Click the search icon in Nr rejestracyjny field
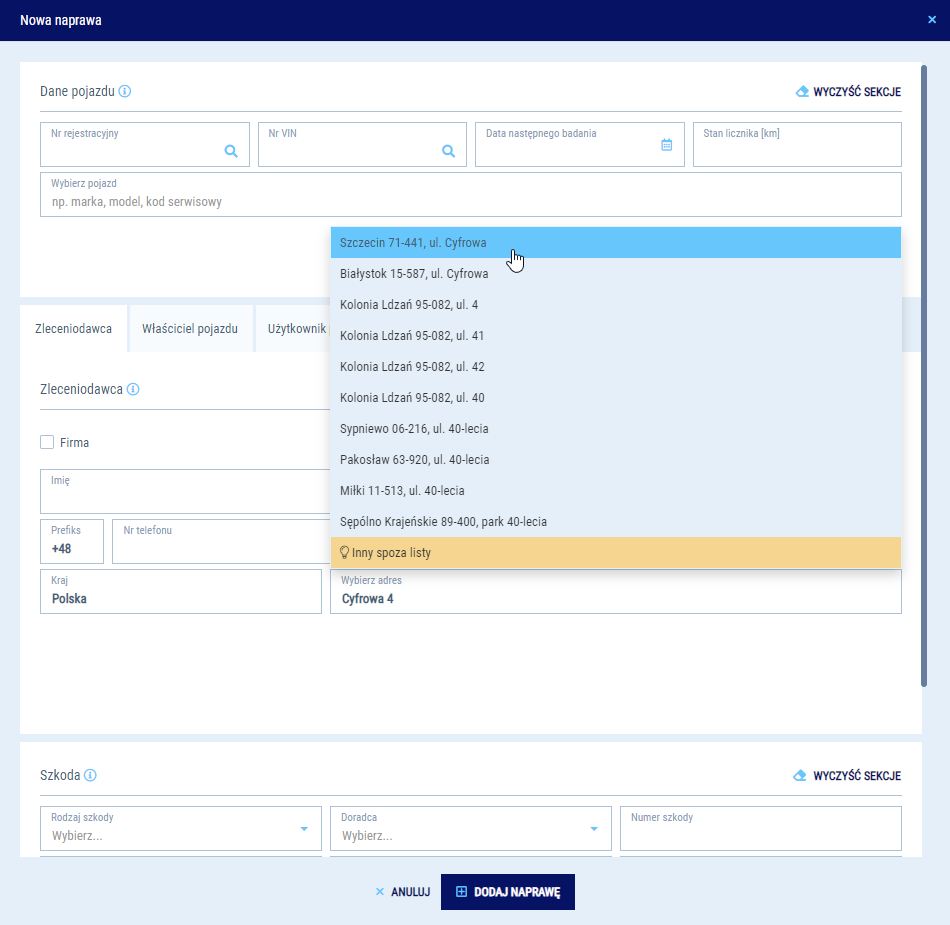The image size is (950, 925). 231,151
